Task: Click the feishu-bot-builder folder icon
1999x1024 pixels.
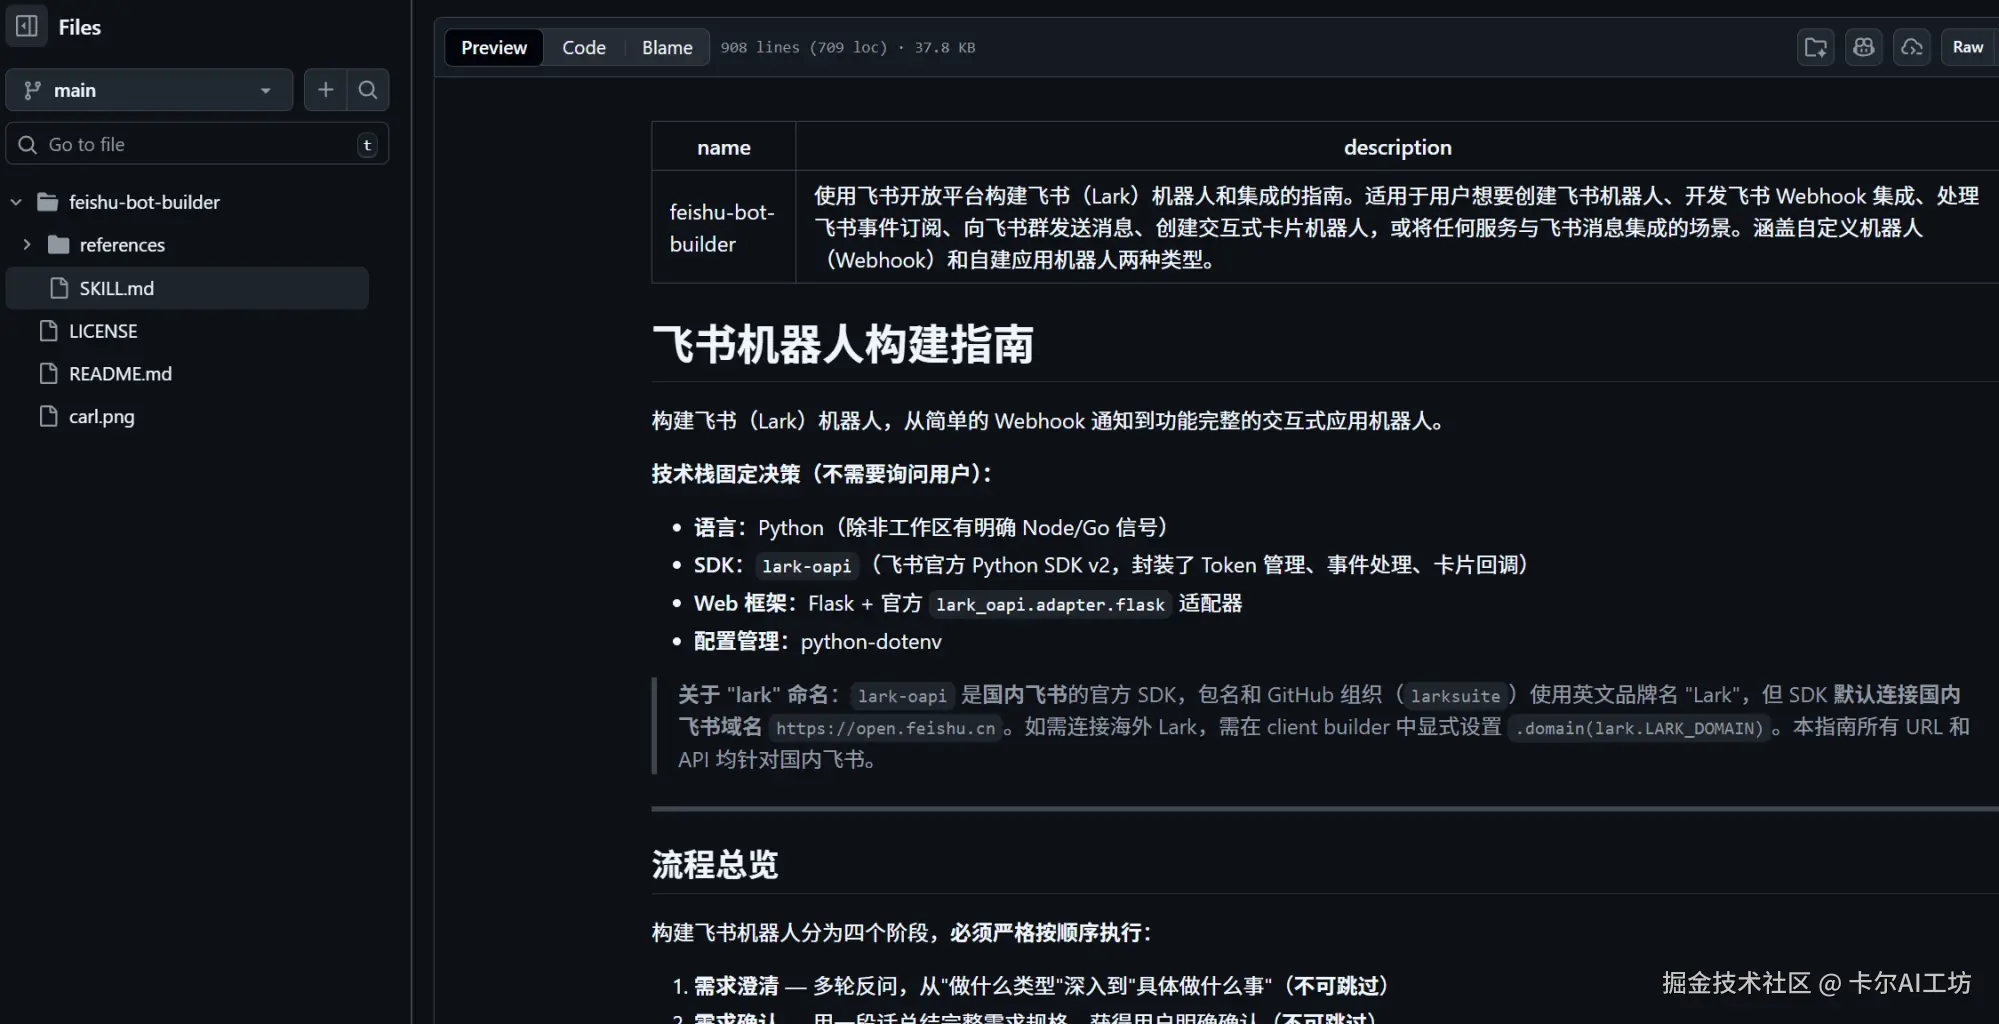Action: point(48,202)
